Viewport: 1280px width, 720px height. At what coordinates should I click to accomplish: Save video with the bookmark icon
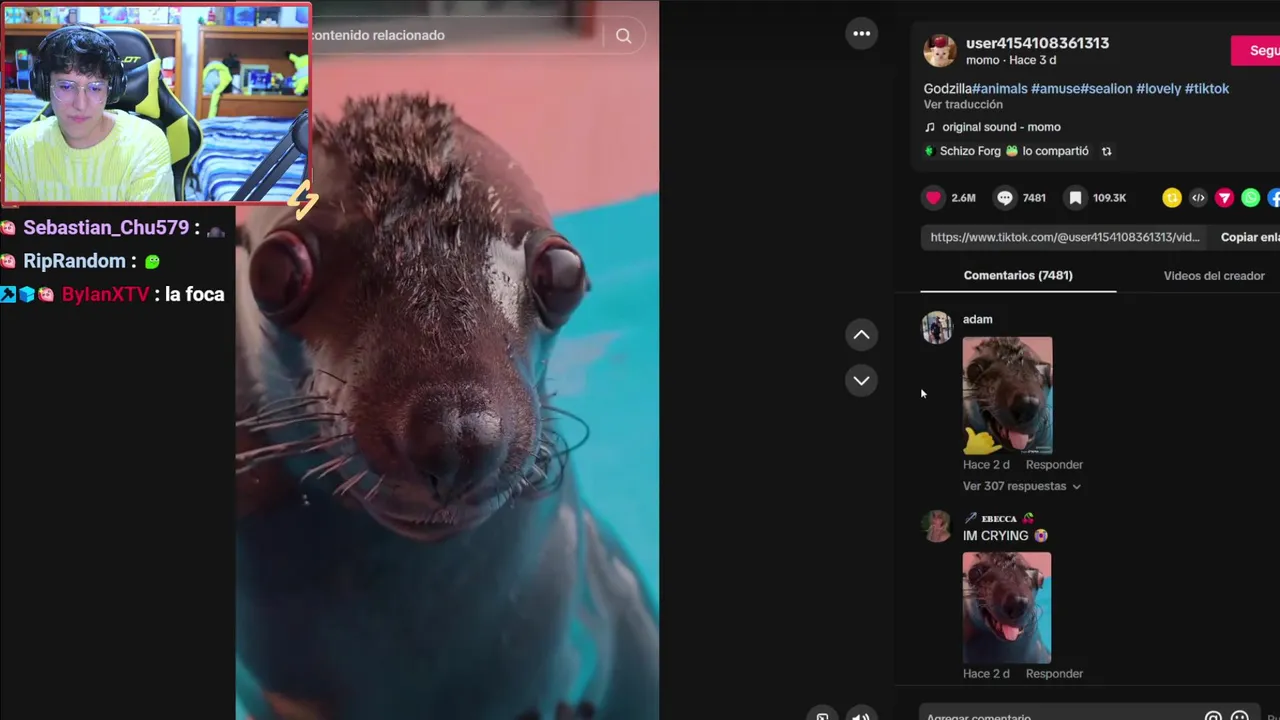[1075, 198]
